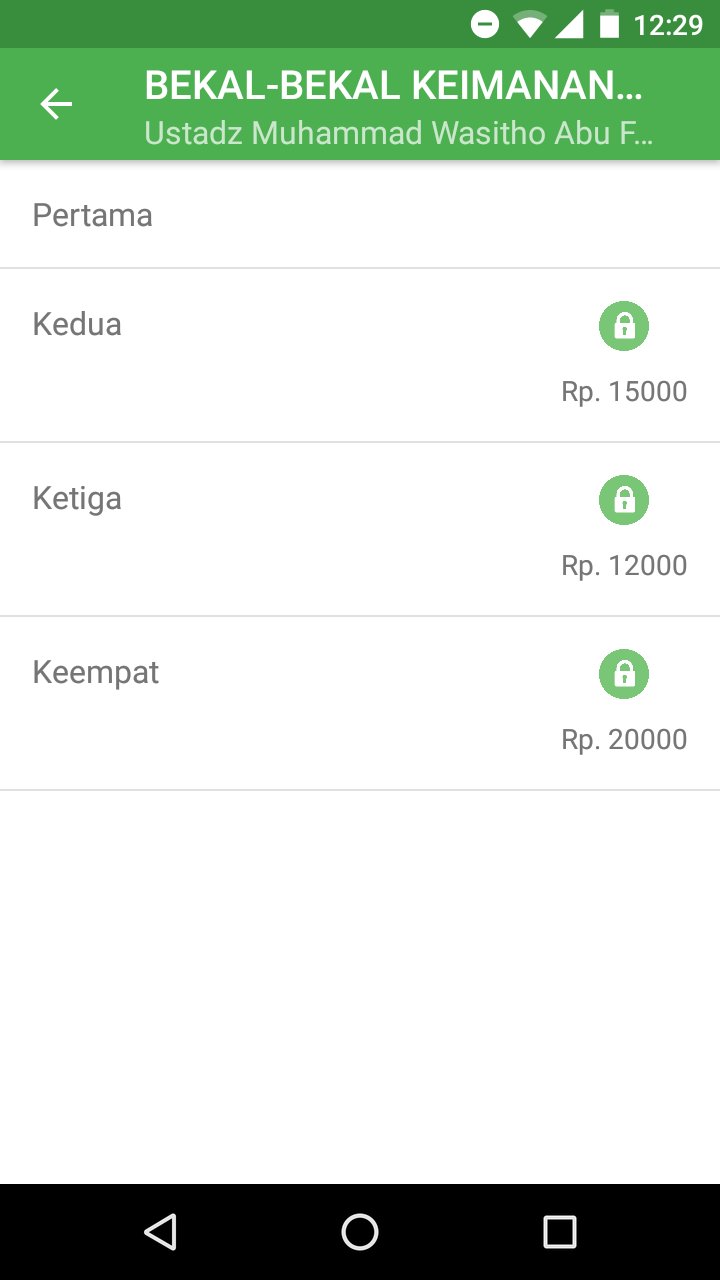Tap the Ustadz Muhammad Wasitho subtitle
This screenshot has width=720, height=1280.
point(398,133)
